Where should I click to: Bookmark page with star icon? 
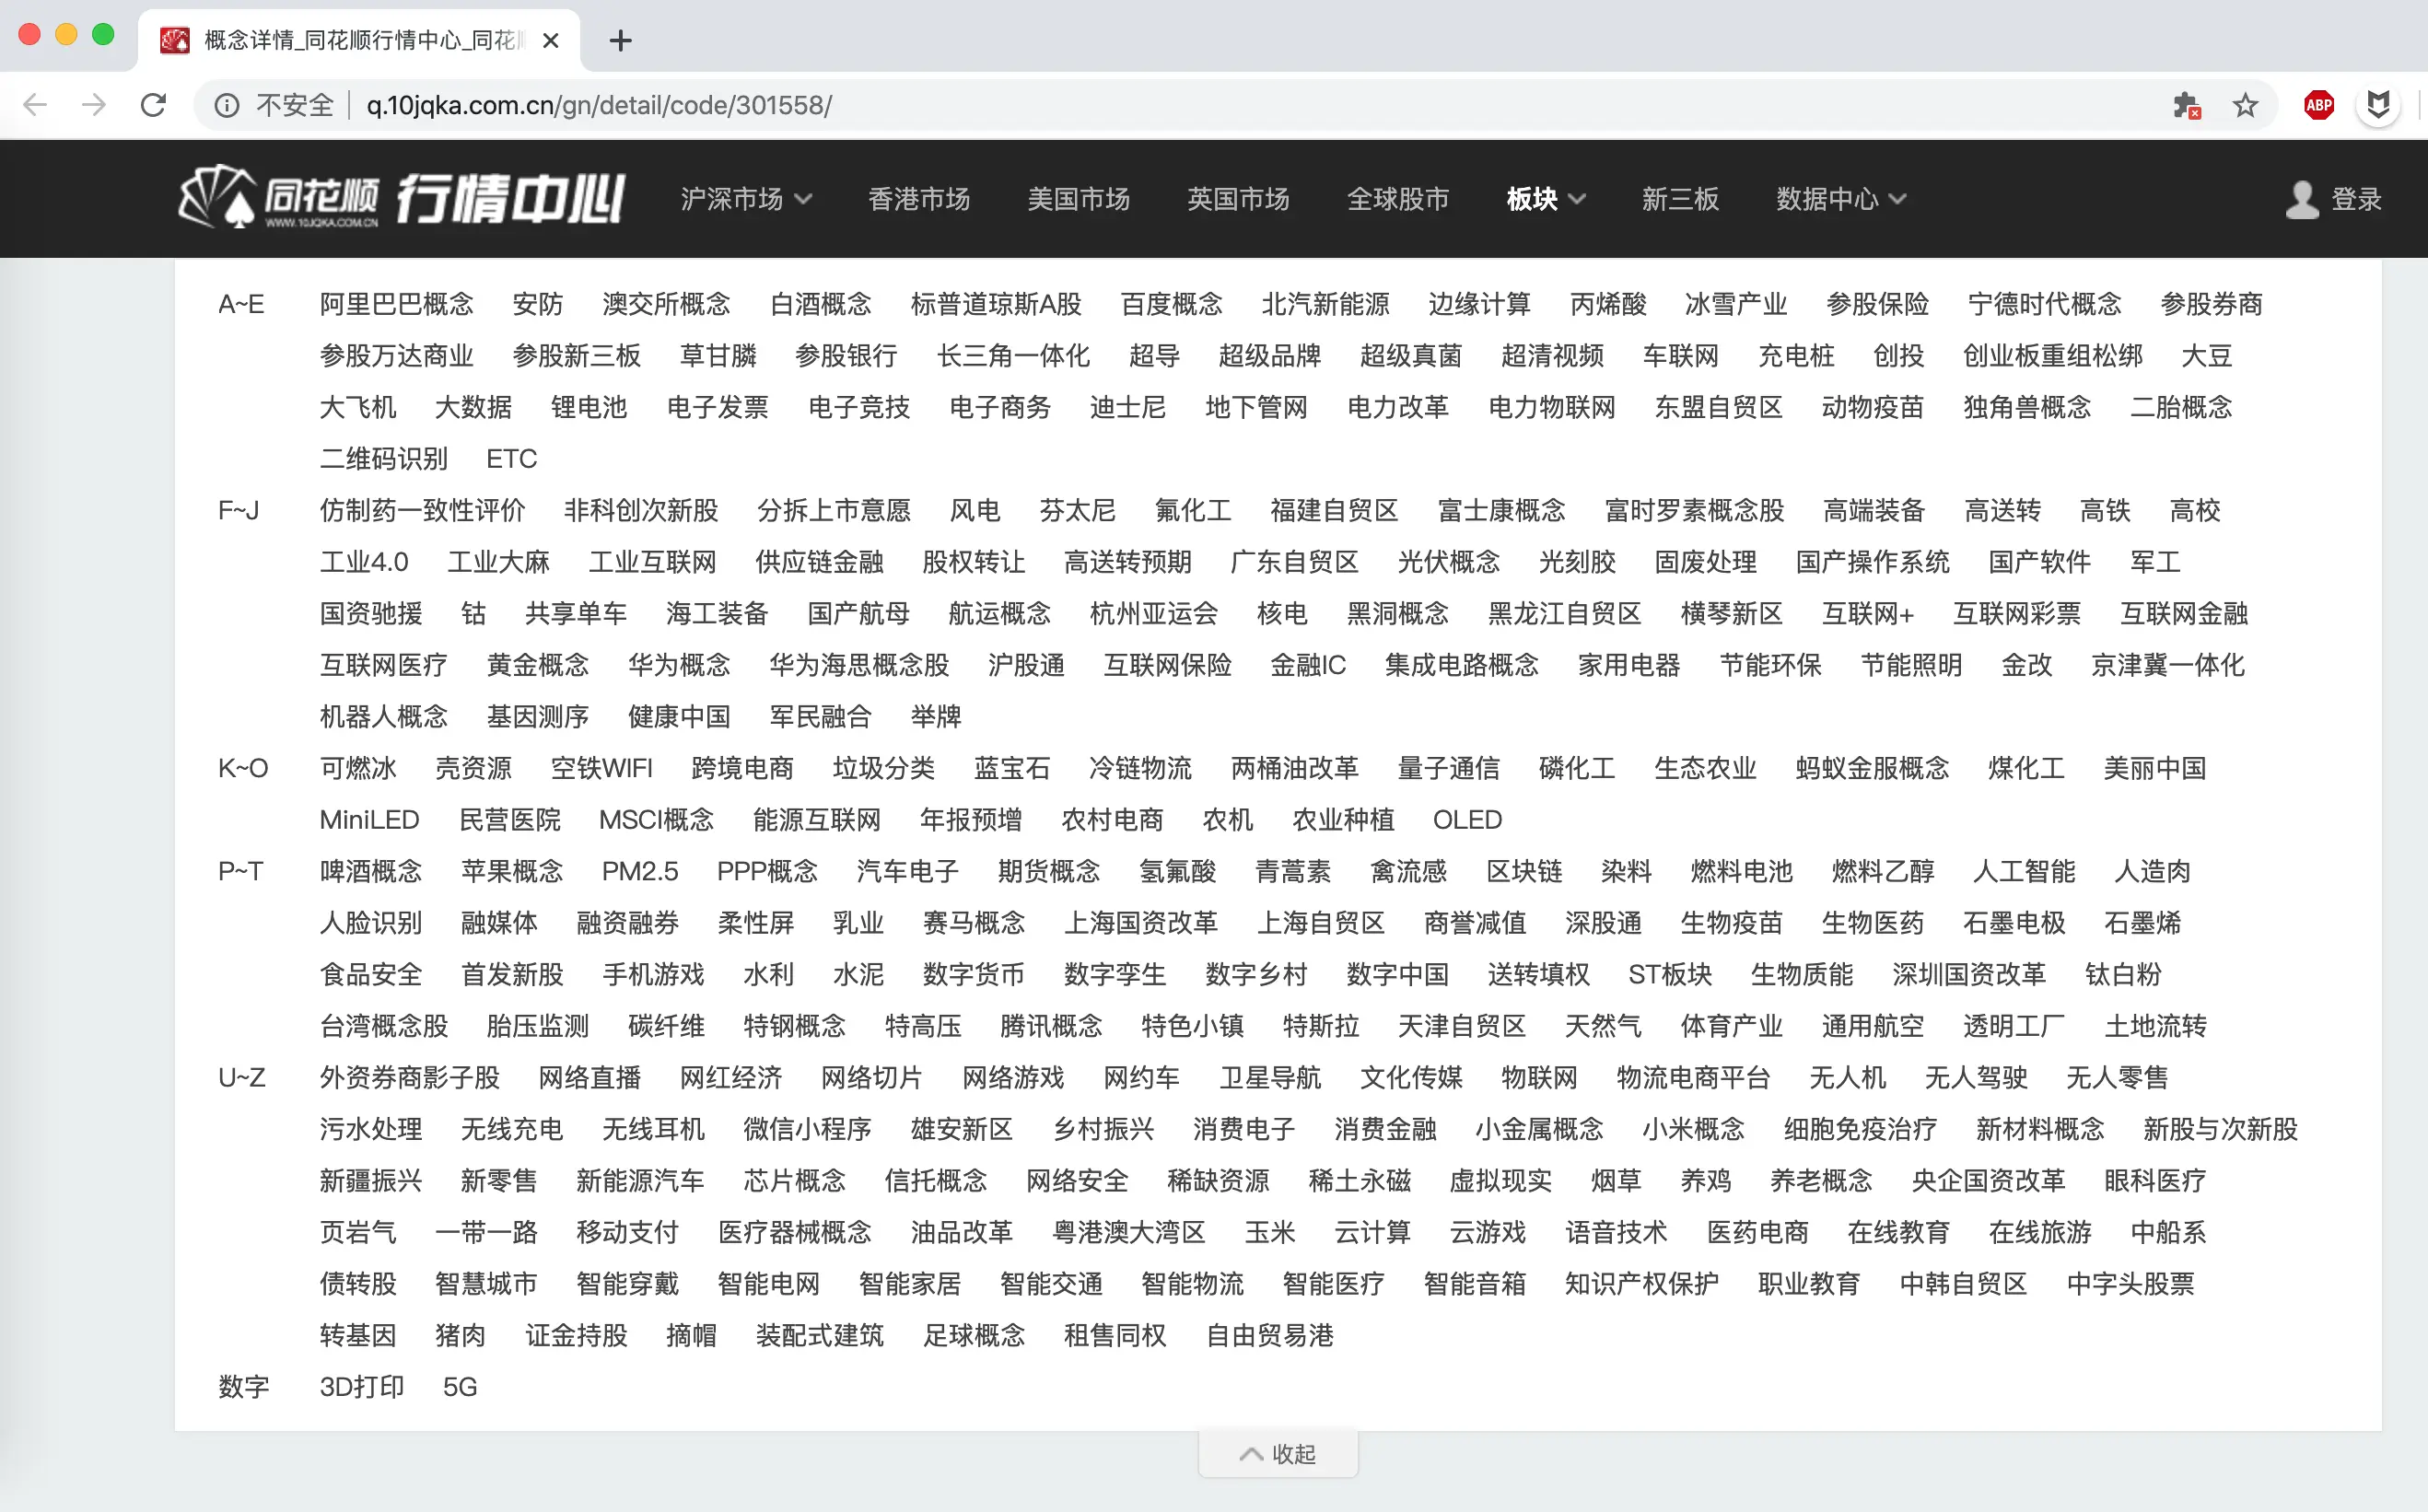tap(2245, 105)
